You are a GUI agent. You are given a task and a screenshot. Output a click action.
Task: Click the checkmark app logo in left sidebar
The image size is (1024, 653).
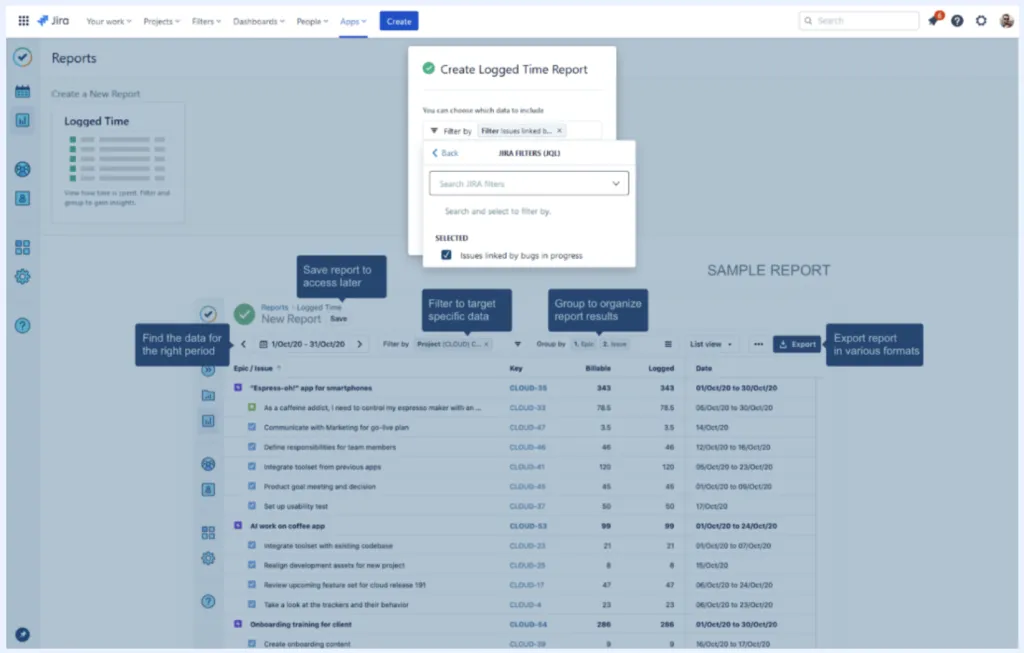[22, 57]
